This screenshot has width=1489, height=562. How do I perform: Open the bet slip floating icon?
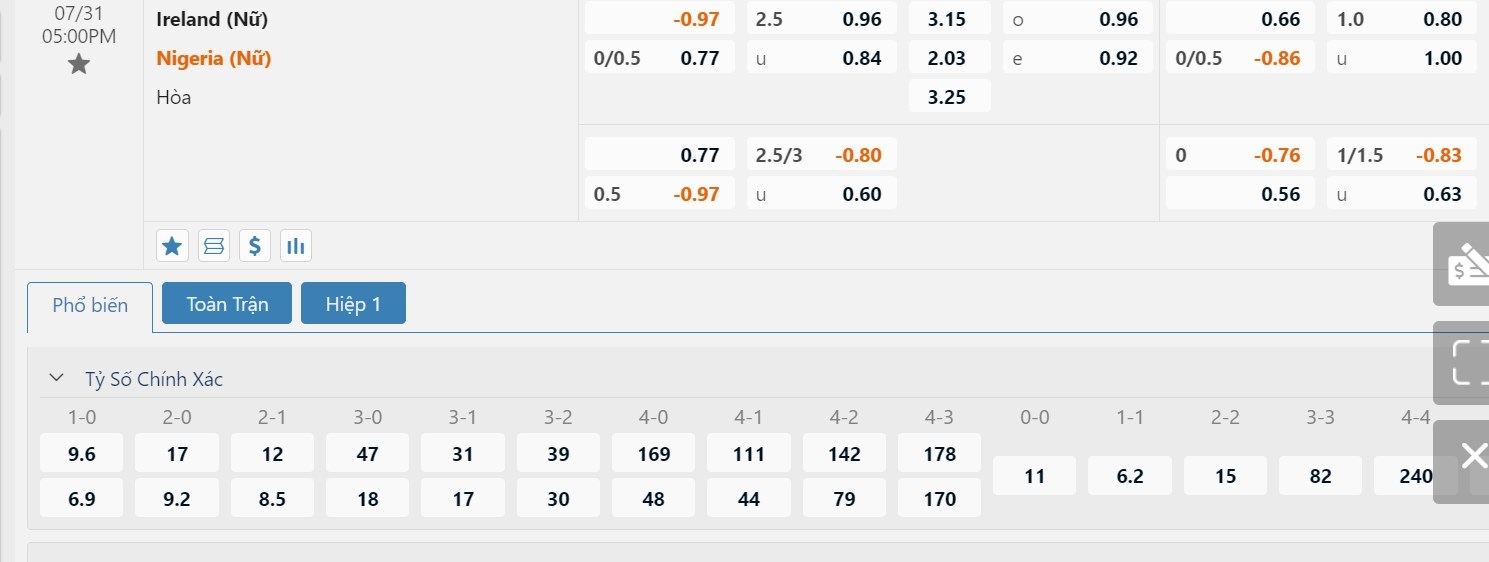pyautogui.click(x=1465, y=264)
